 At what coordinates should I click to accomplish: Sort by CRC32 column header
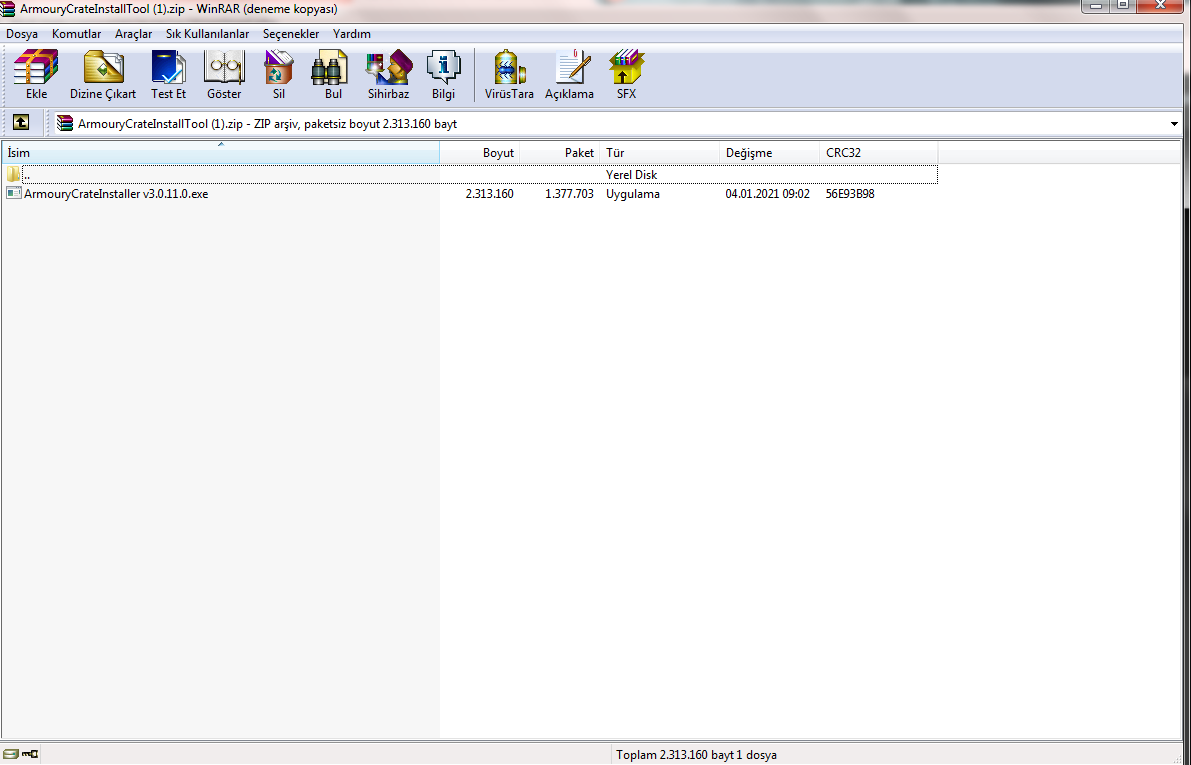pyautogui.click(x=879, y=153)
